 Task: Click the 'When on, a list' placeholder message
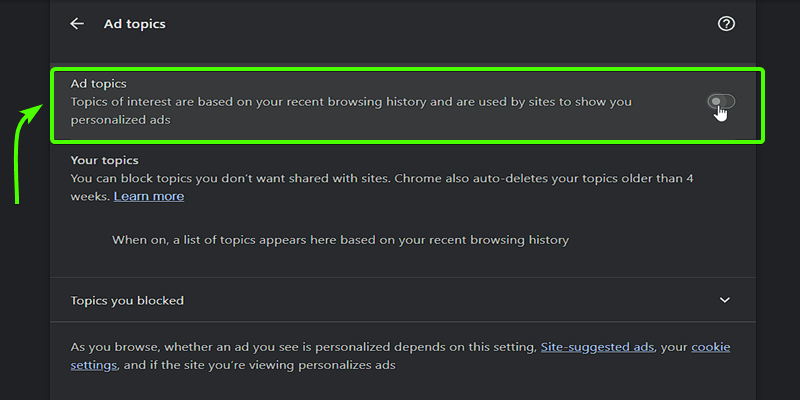click(340, 240)
